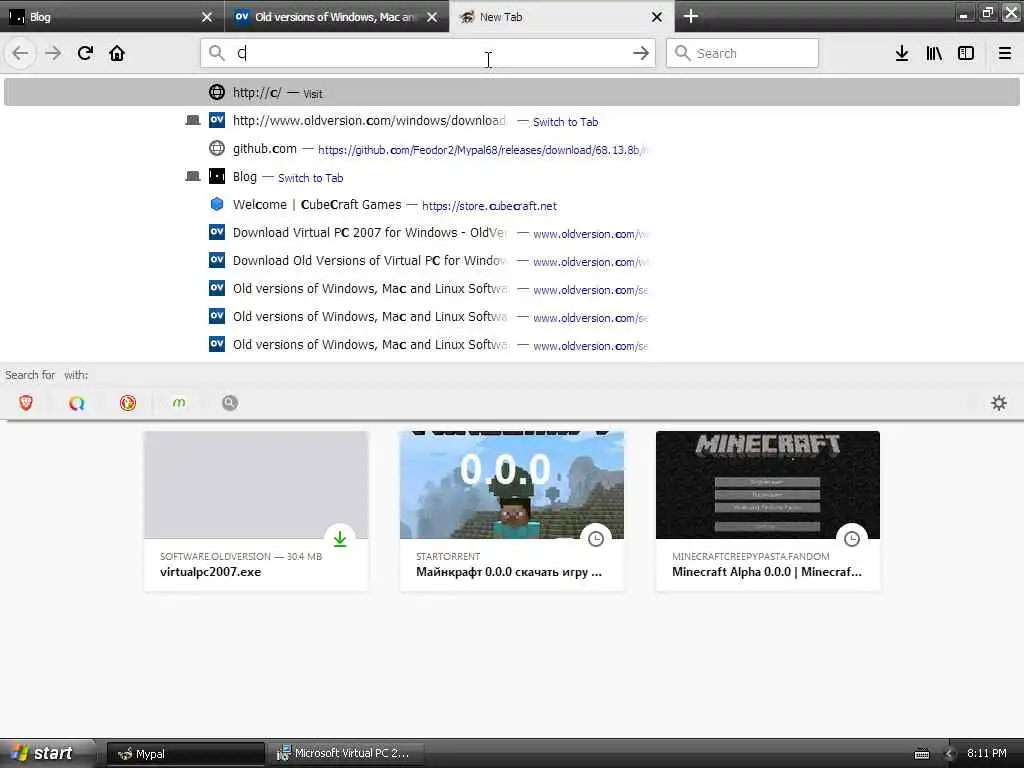Expand hidden tray icons chevron
This screenshot has height=768, width=1024.
click(949, 754)
